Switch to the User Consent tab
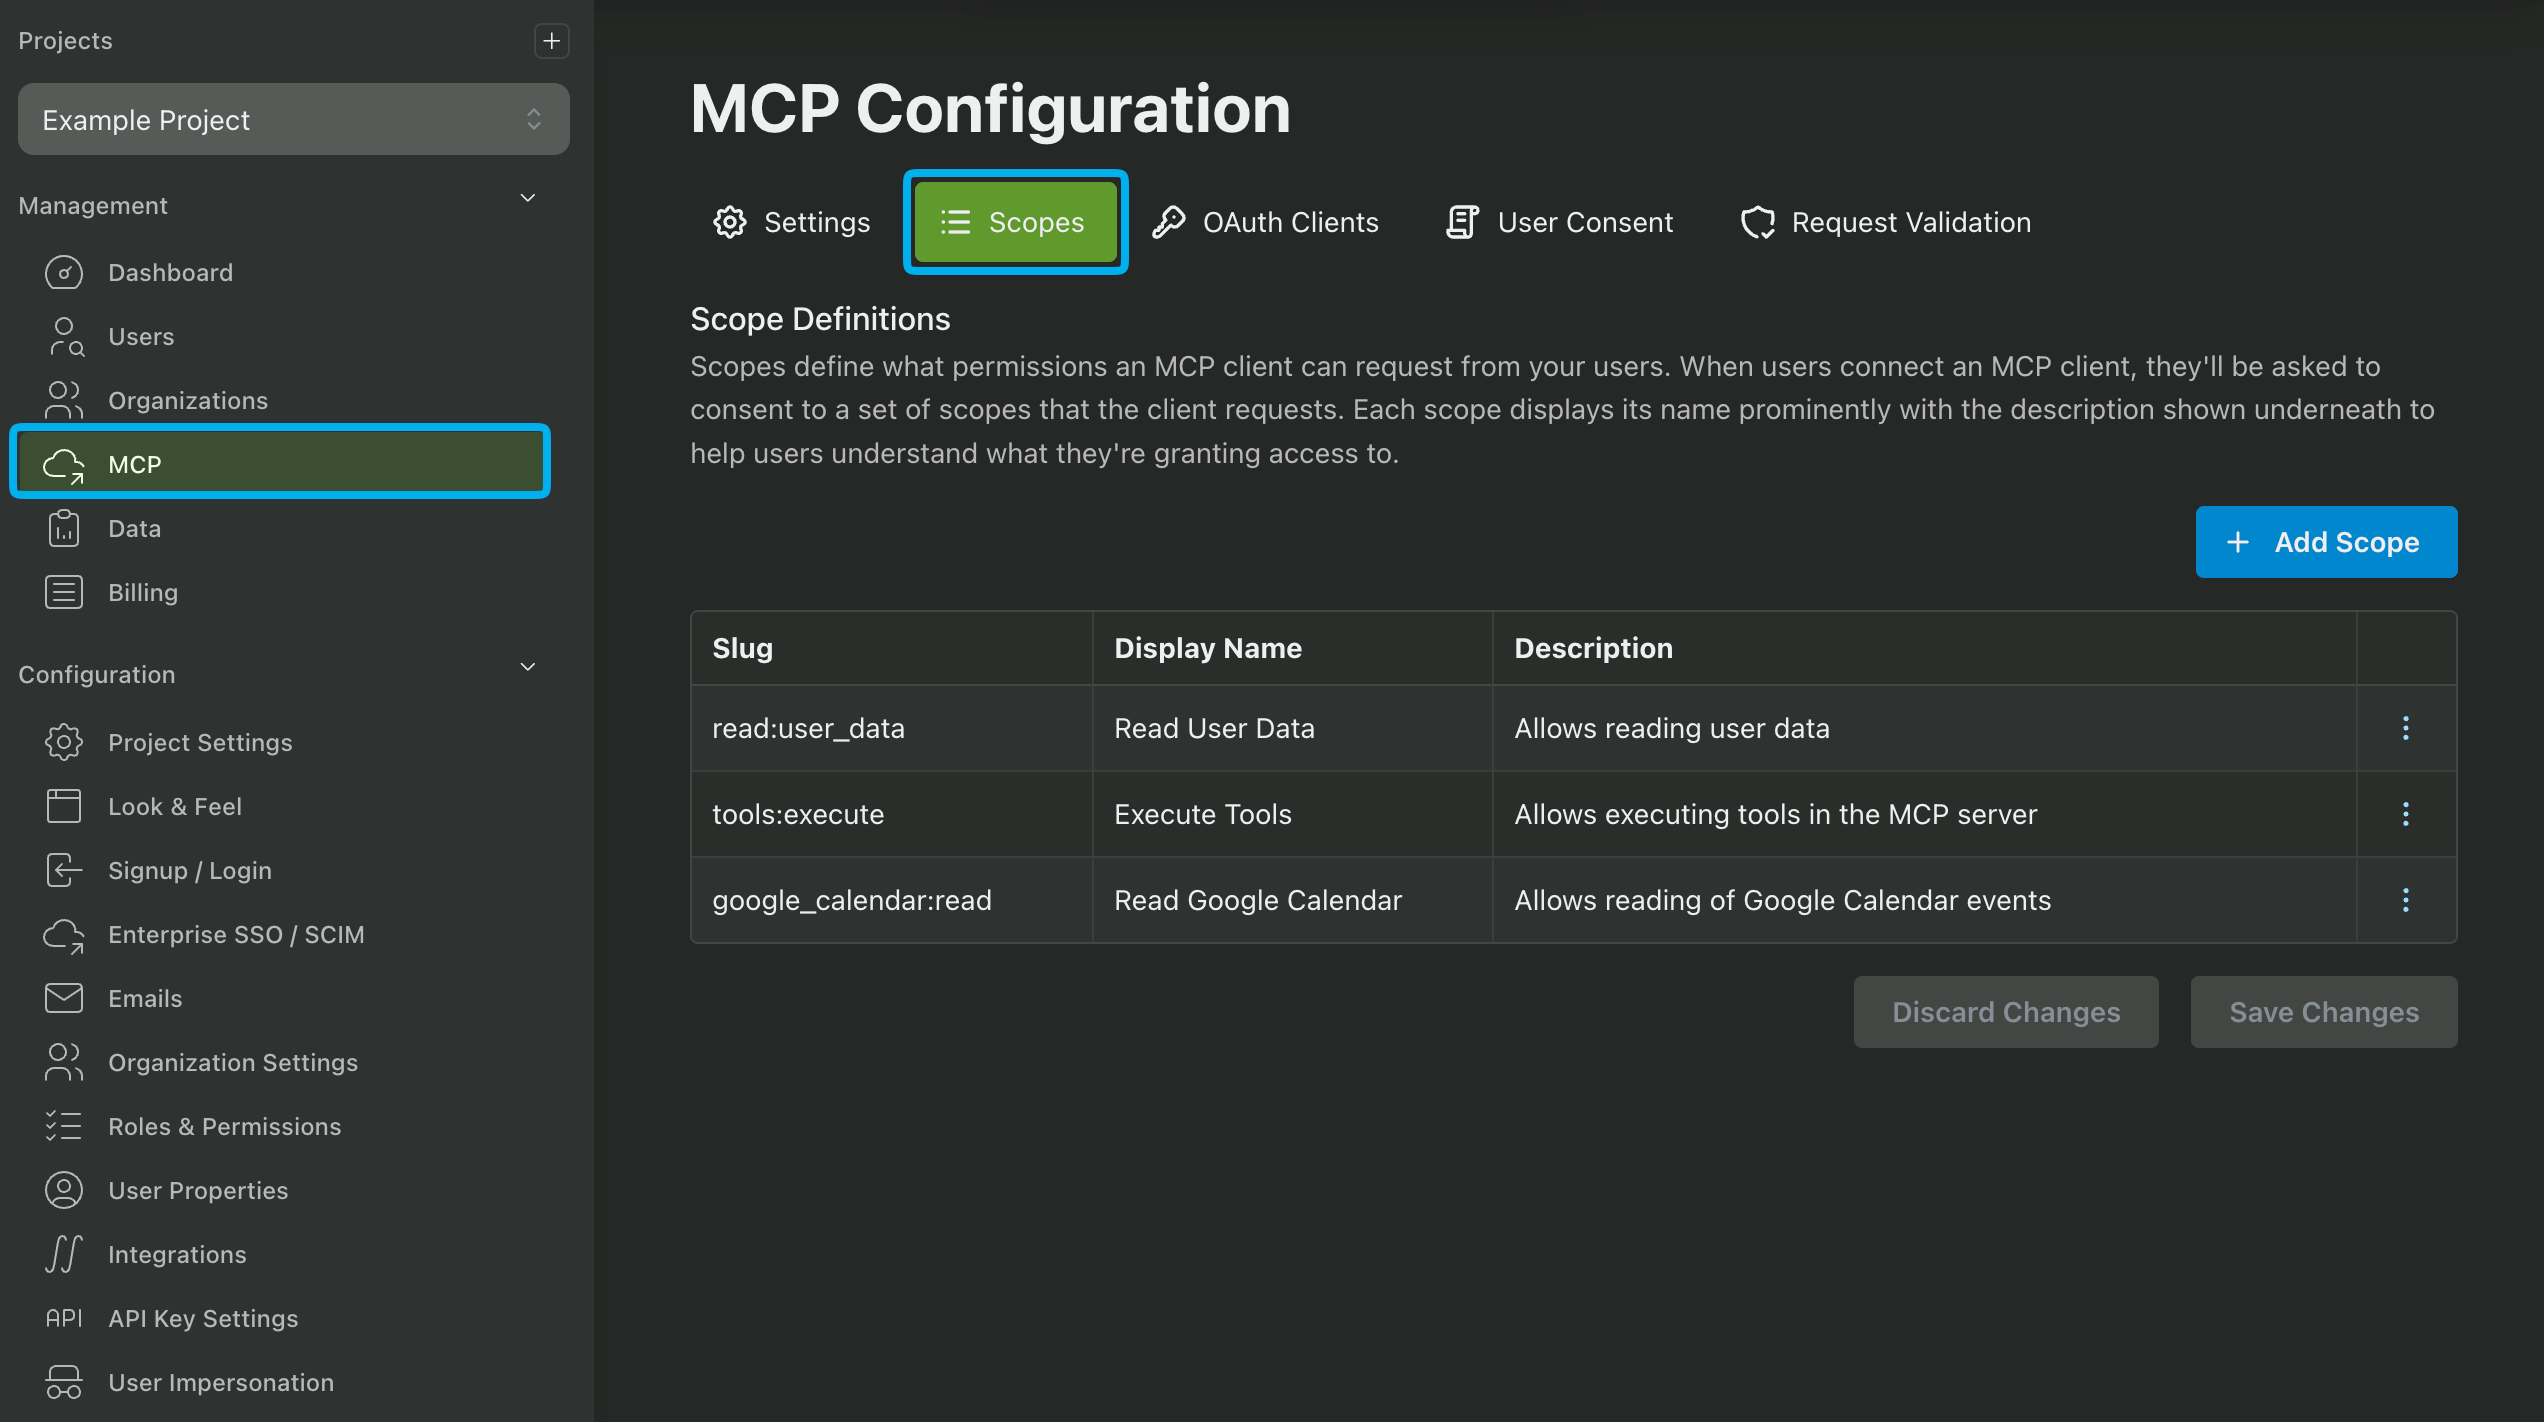The height and width of the screenshot is (1422, 2544). pos(1559,222)
